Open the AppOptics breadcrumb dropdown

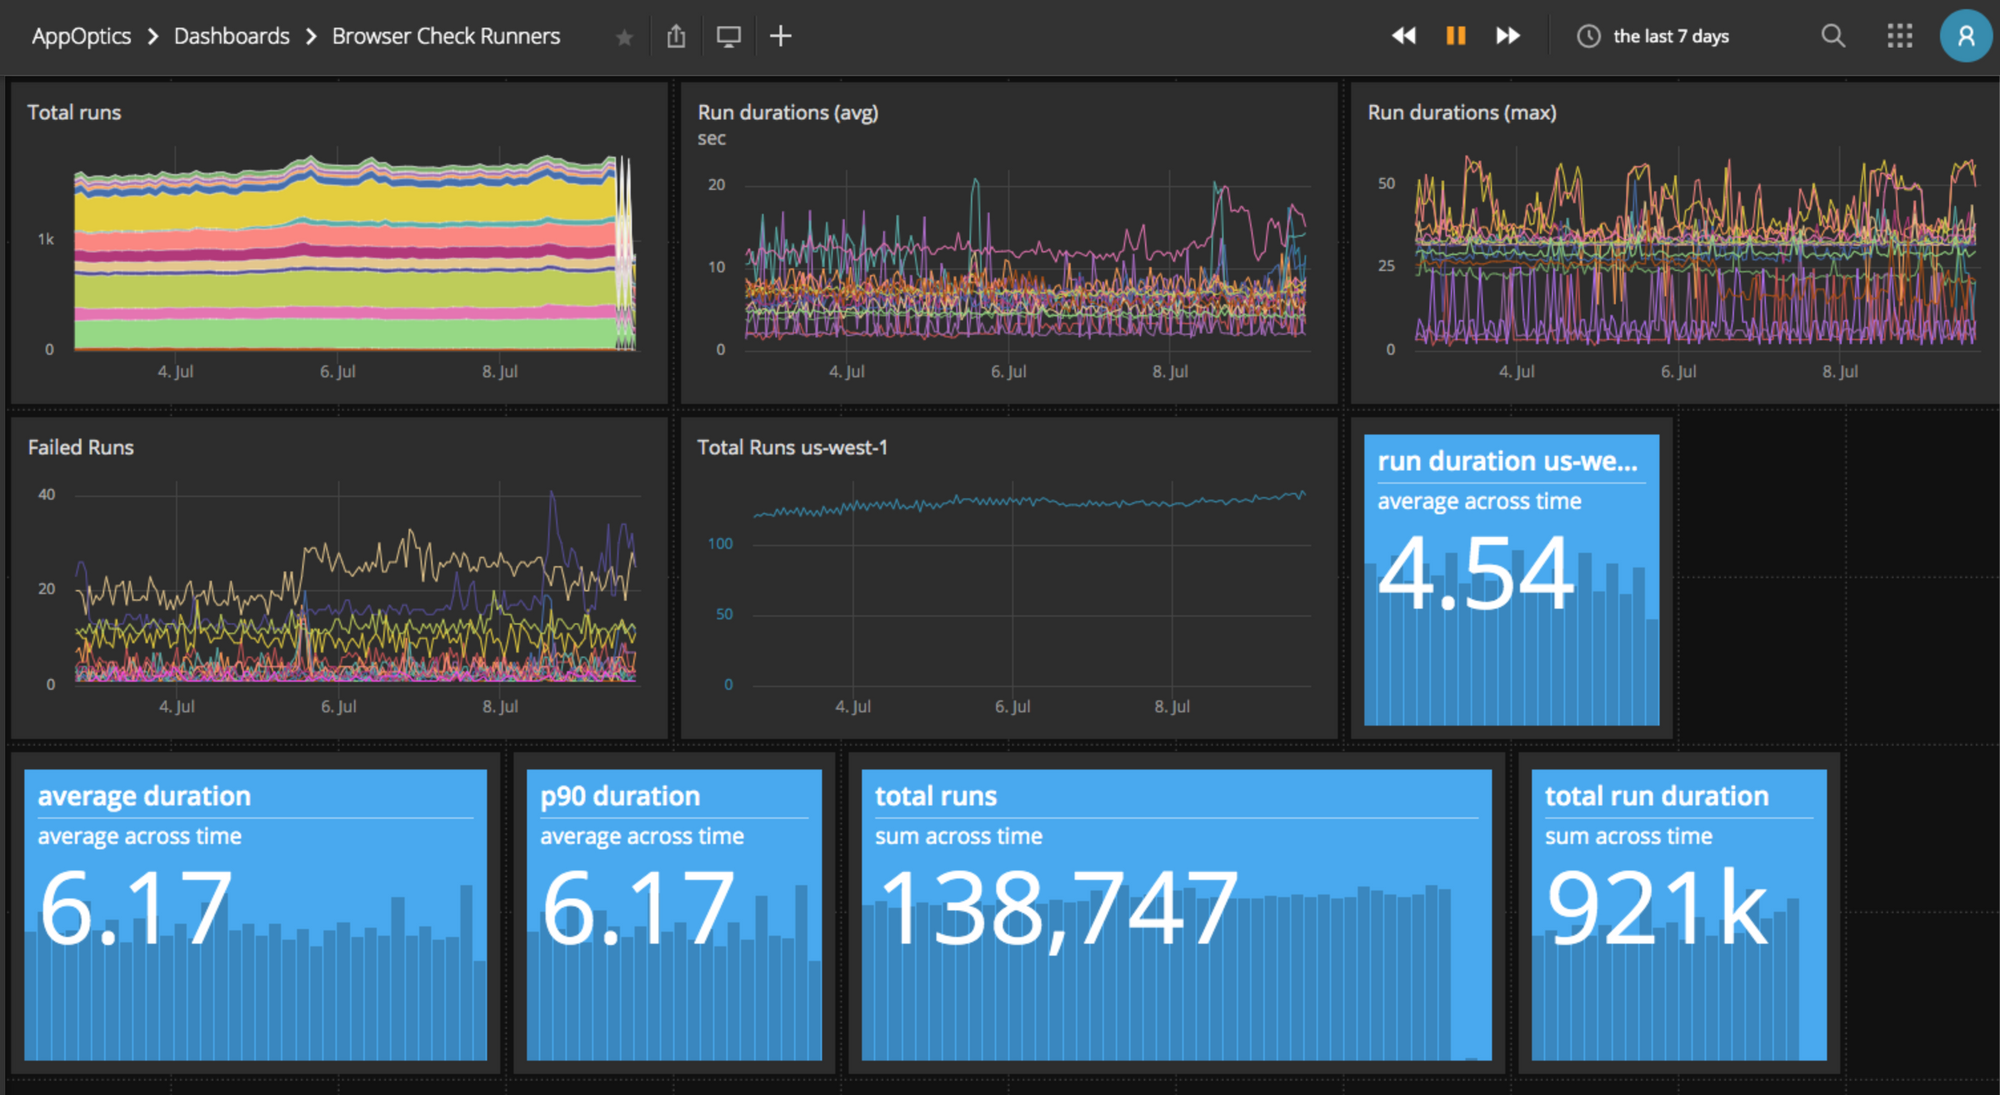point(81,36)
